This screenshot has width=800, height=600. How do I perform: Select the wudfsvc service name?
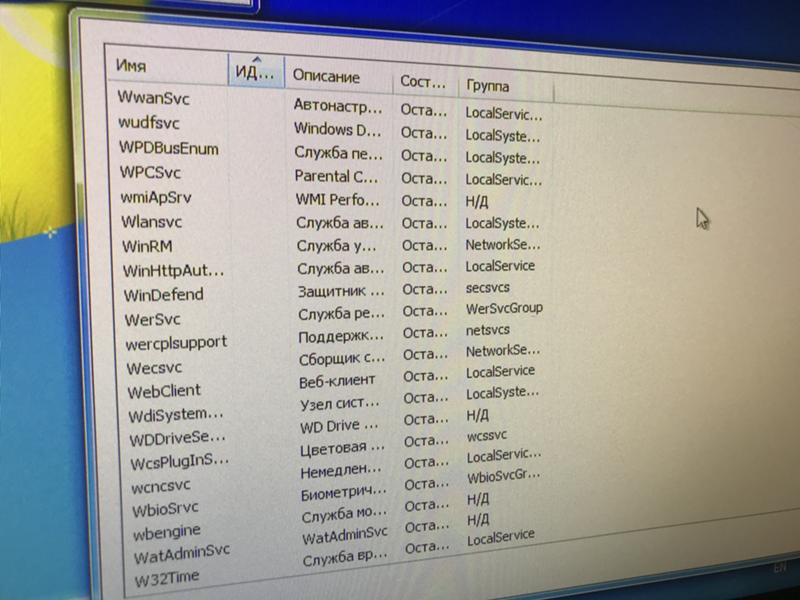click(x=149, y=122)
